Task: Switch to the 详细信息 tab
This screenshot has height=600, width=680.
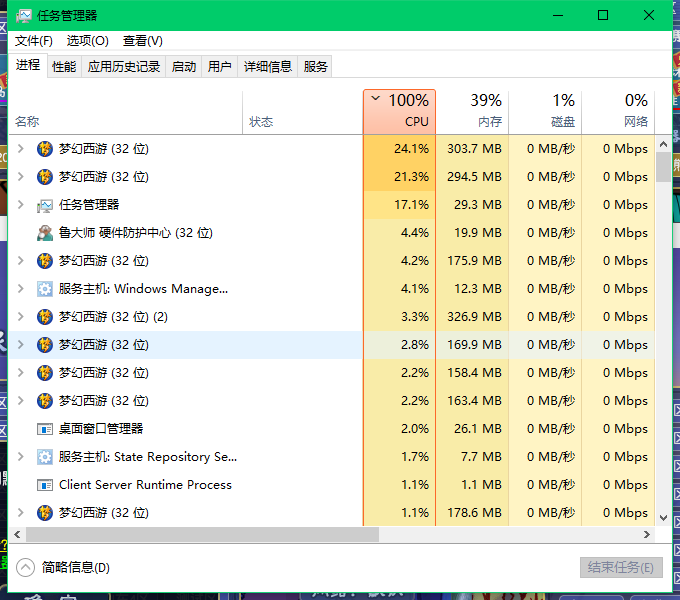Action: (268, 67)
